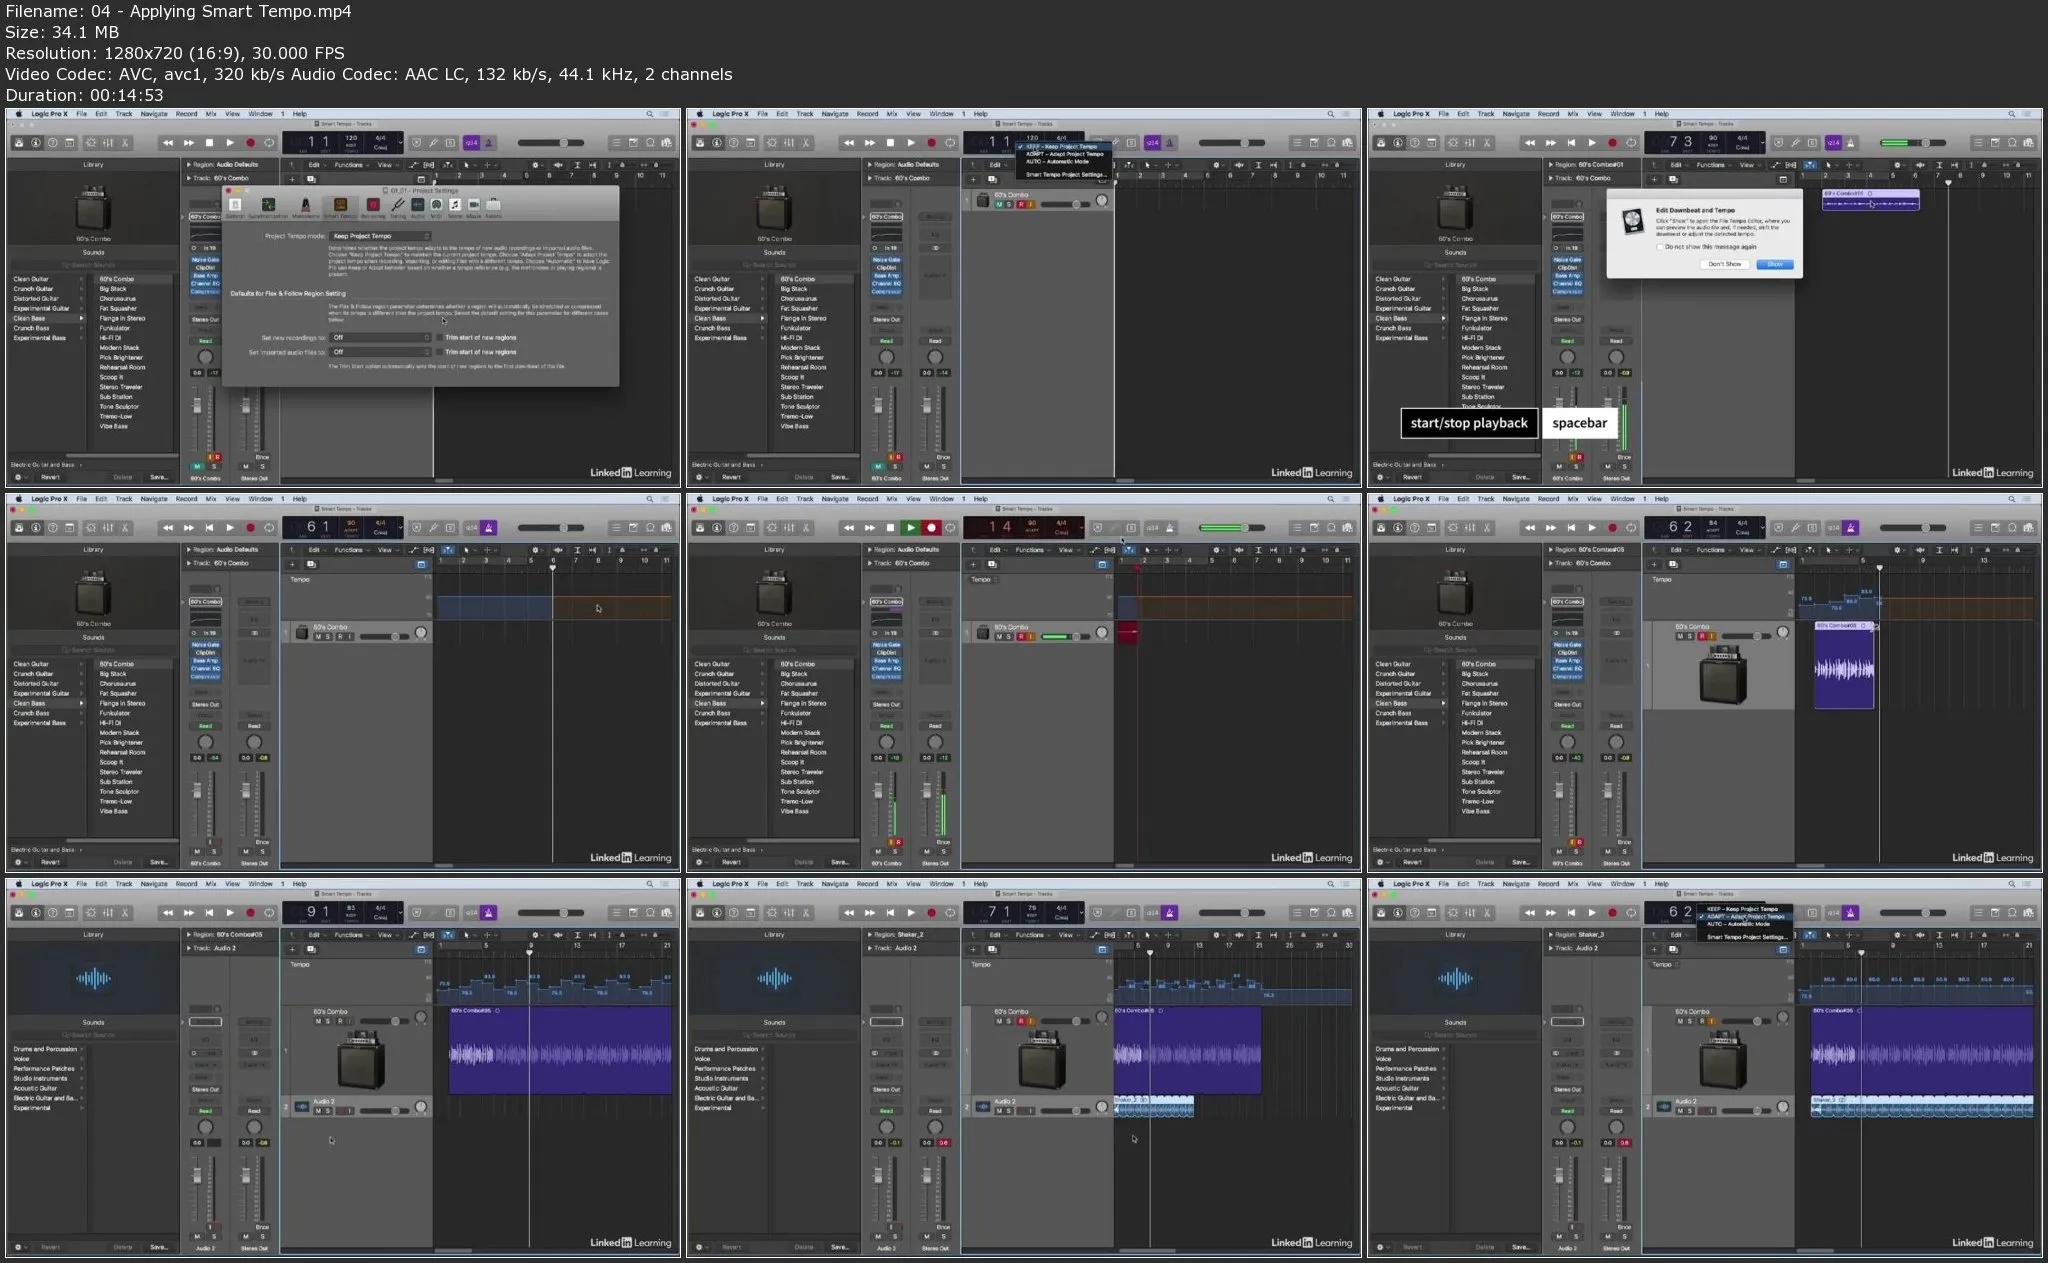Open Tuning icon in Project Settings dialog
2048x1263 pixels.
[x=398, y=207]
